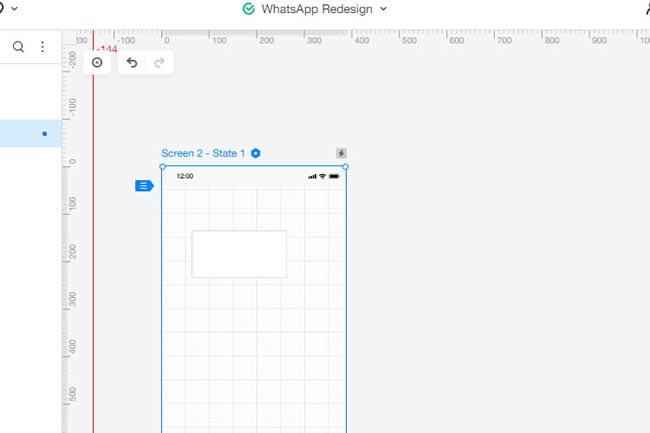
Task: Click the artboard status bar showing 12:00
Action: [254, 176]
